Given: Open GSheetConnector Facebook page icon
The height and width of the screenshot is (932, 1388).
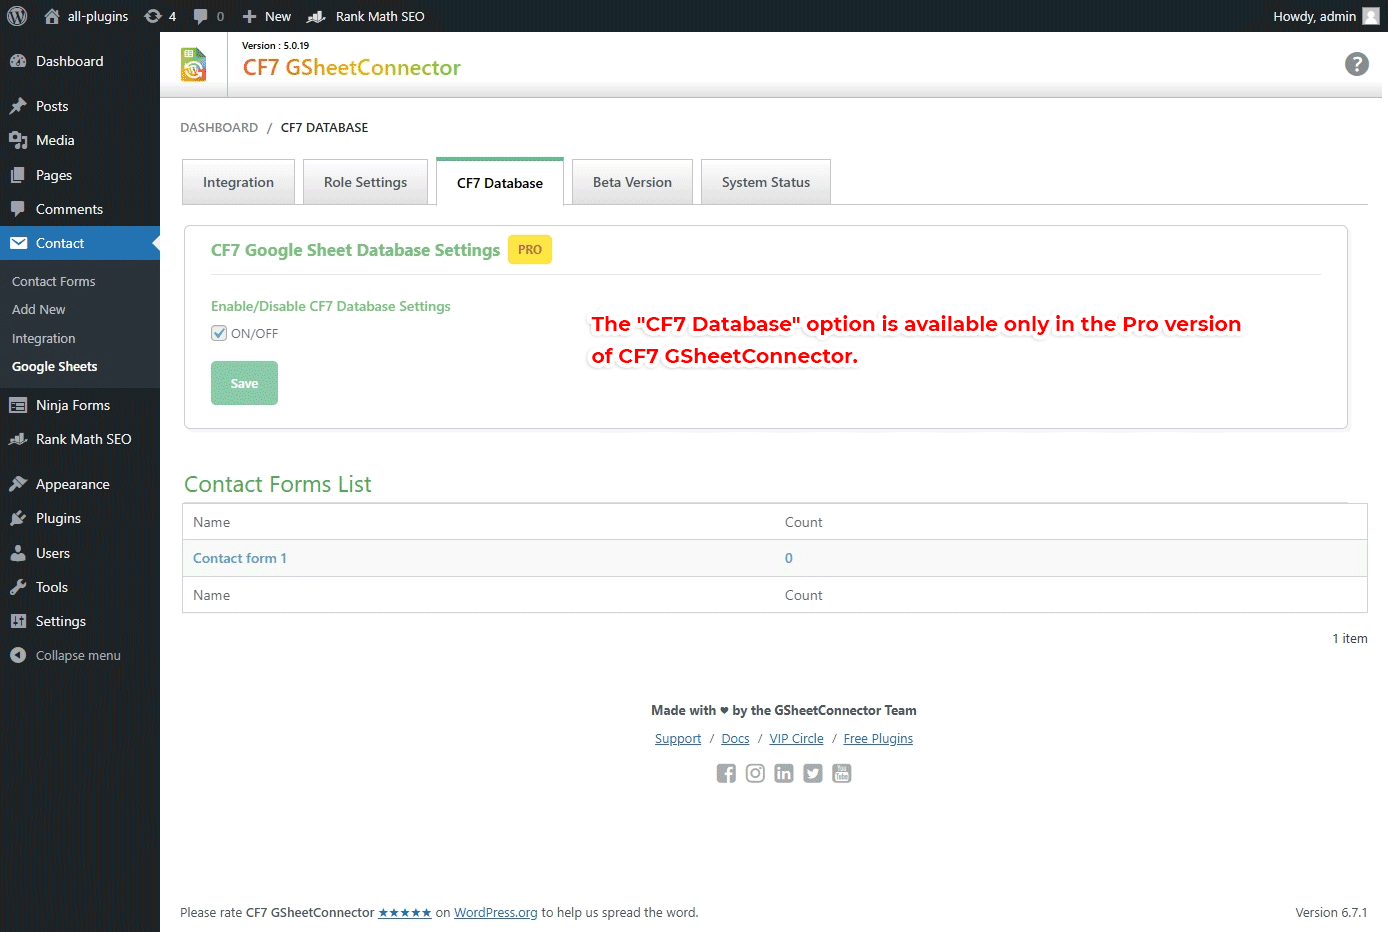Looking at the screenshot, I should pyautogui.click(x=726, y=773).
